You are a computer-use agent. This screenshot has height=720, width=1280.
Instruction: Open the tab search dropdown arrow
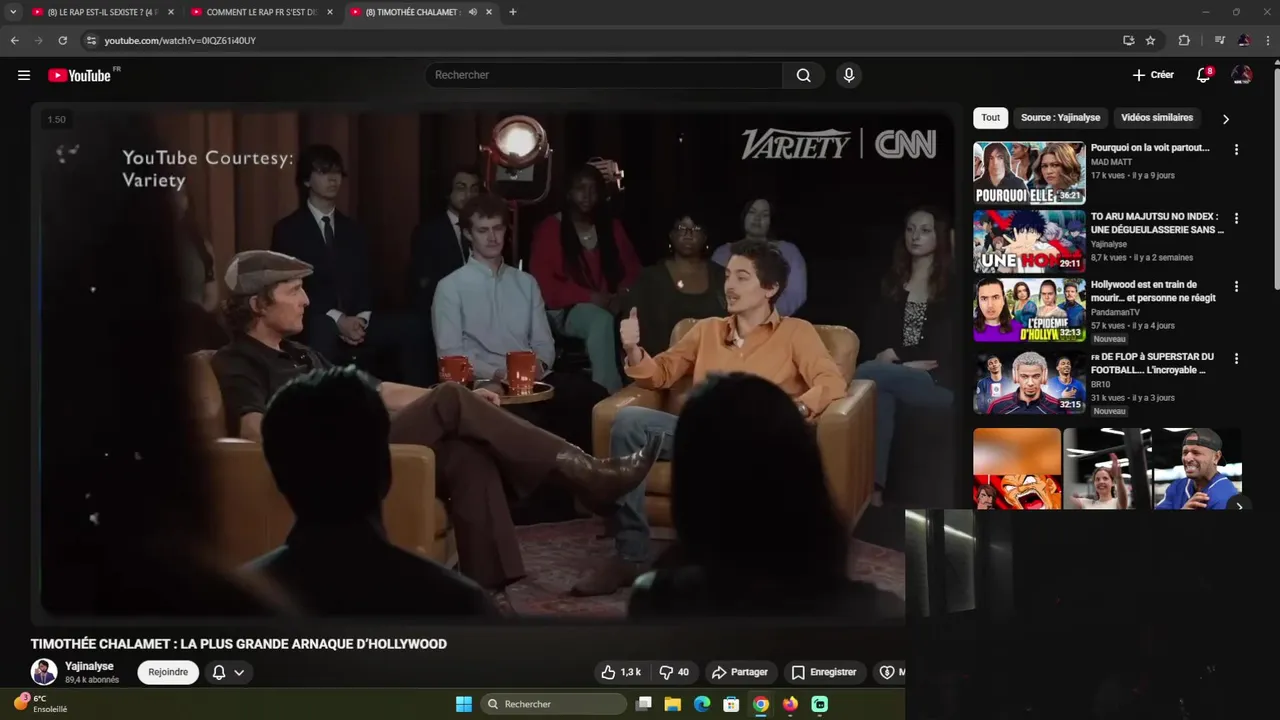point(13,12)
